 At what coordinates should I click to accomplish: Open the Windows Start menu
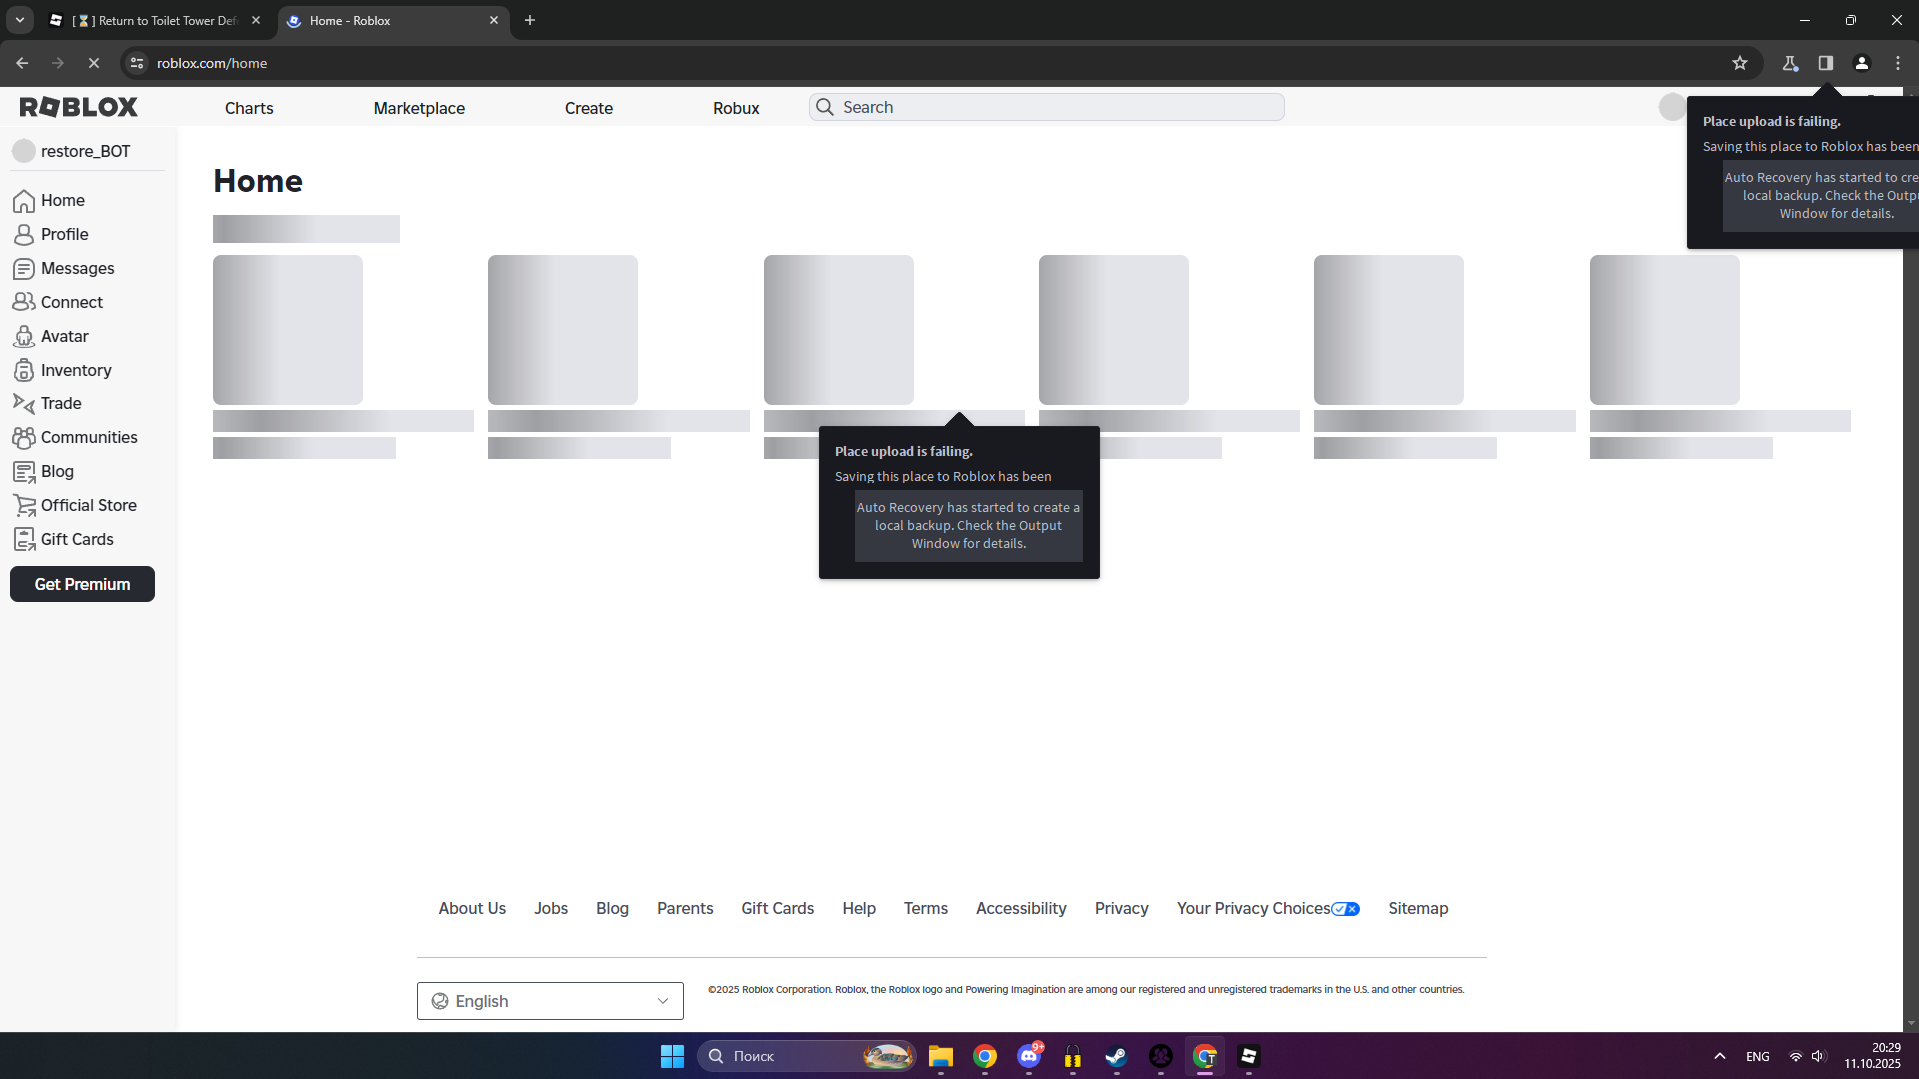pos(672,1056)
